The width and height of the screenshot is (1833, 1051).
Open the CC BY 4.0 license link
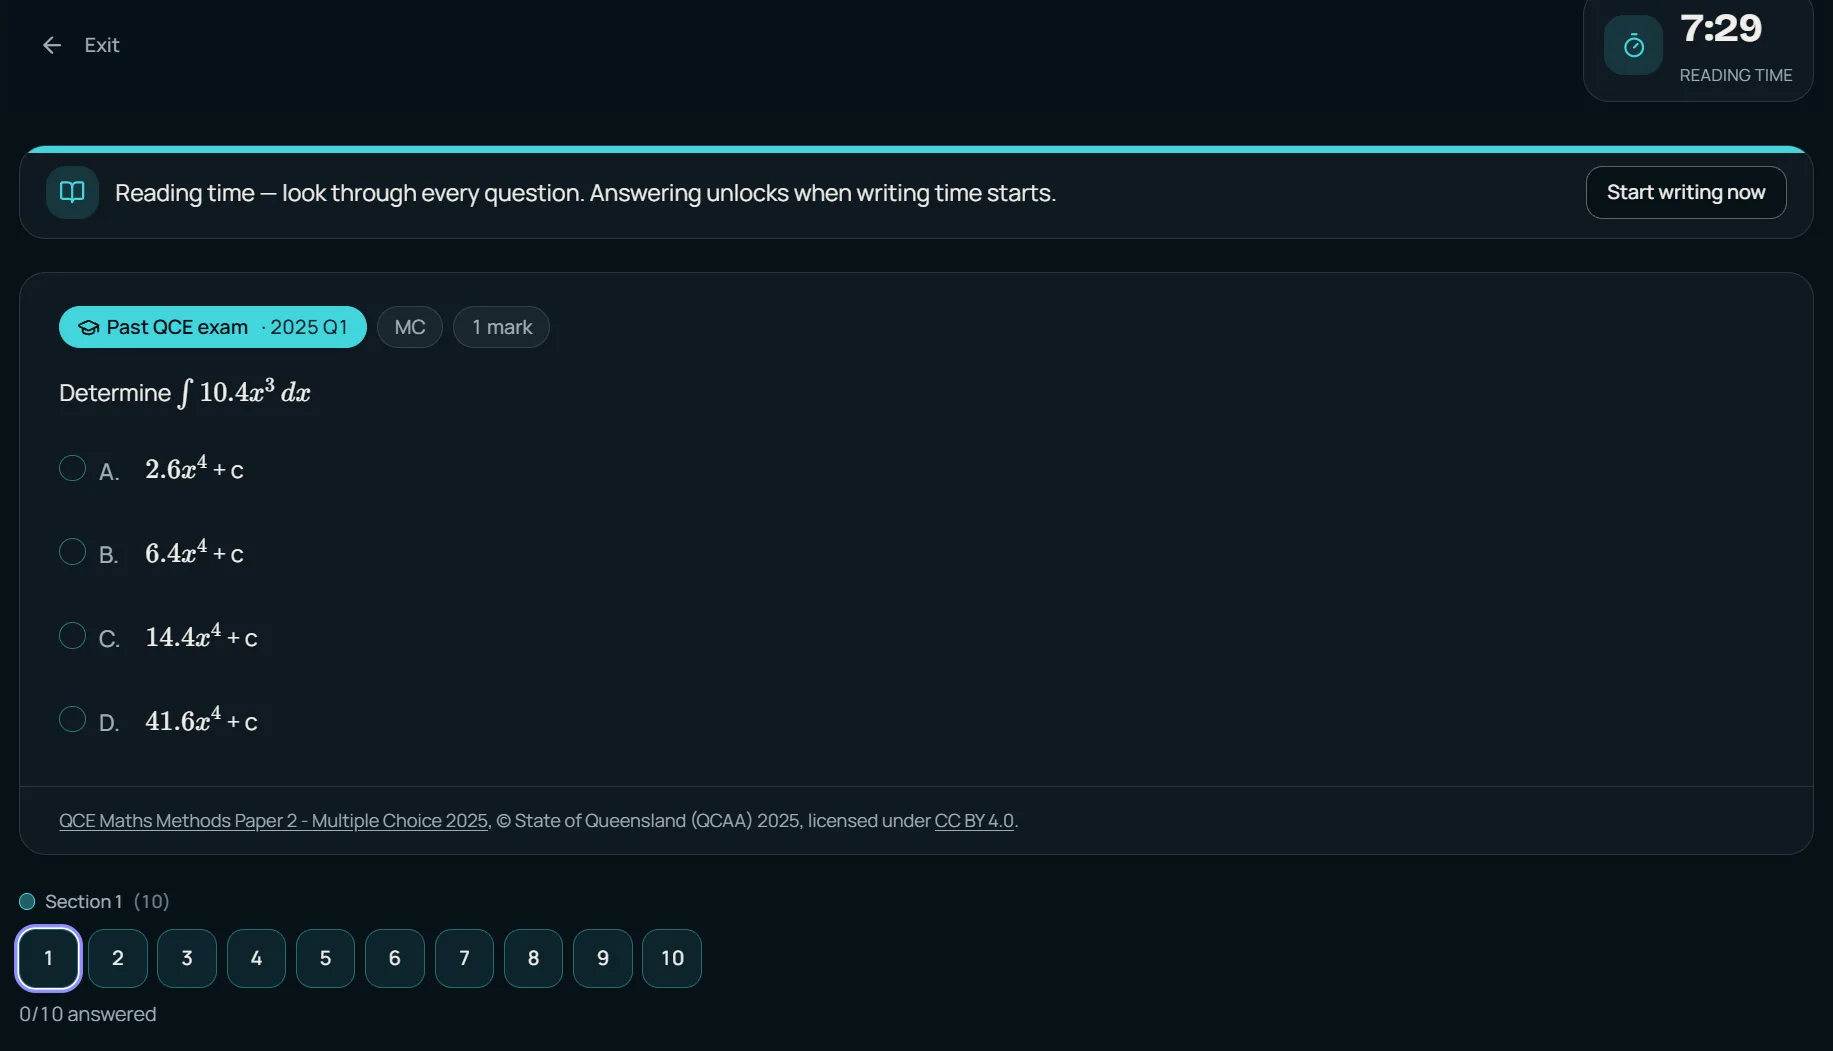pos(974,820)
